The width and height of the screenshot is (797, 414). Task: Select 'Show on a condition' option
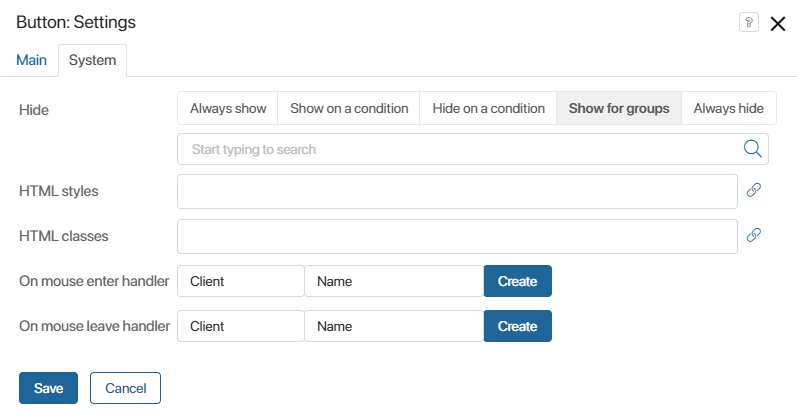pyautogui.click(x=349, y=108)
